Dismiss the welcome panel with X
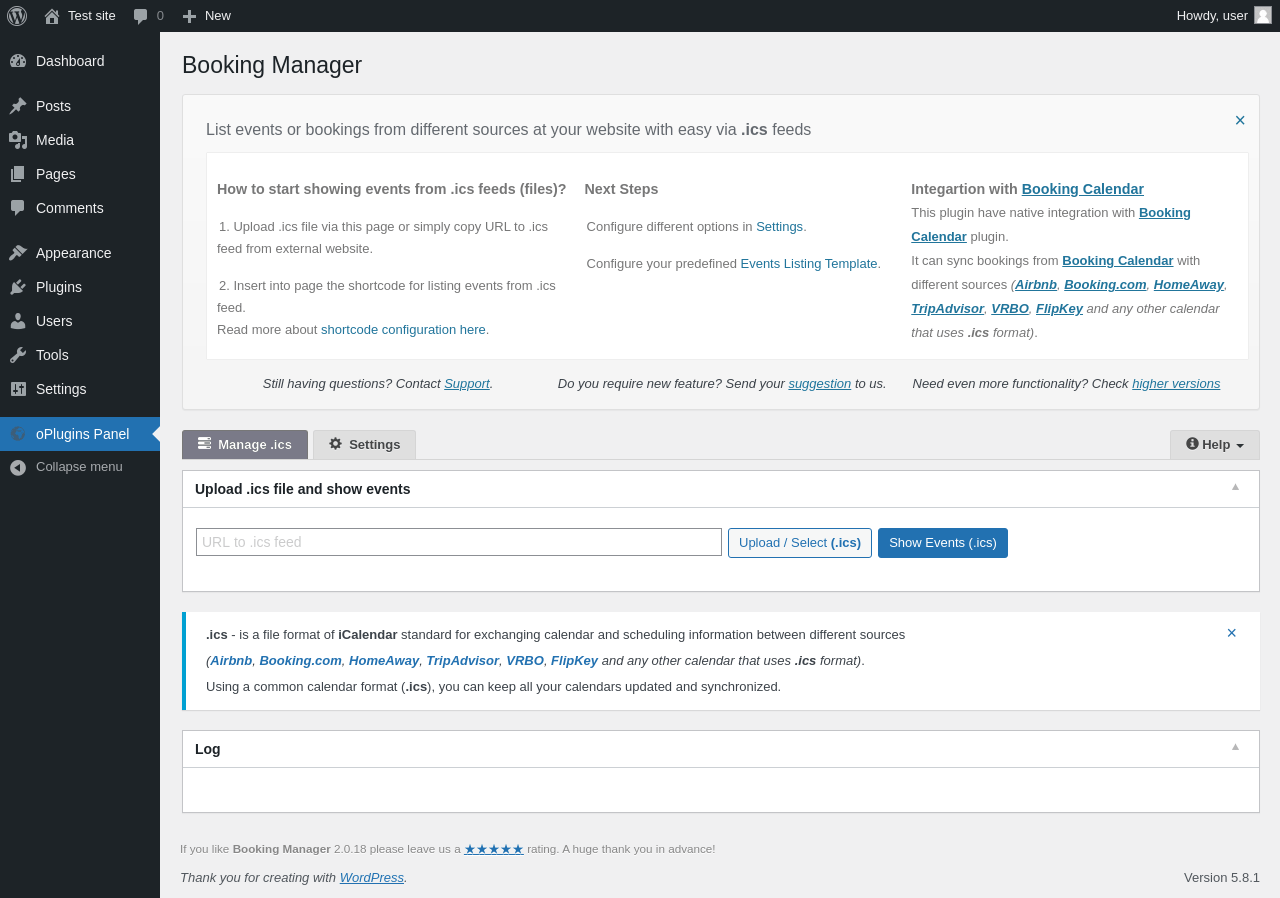This screenshot has width=1280, height=898. tap(1240, 121)
